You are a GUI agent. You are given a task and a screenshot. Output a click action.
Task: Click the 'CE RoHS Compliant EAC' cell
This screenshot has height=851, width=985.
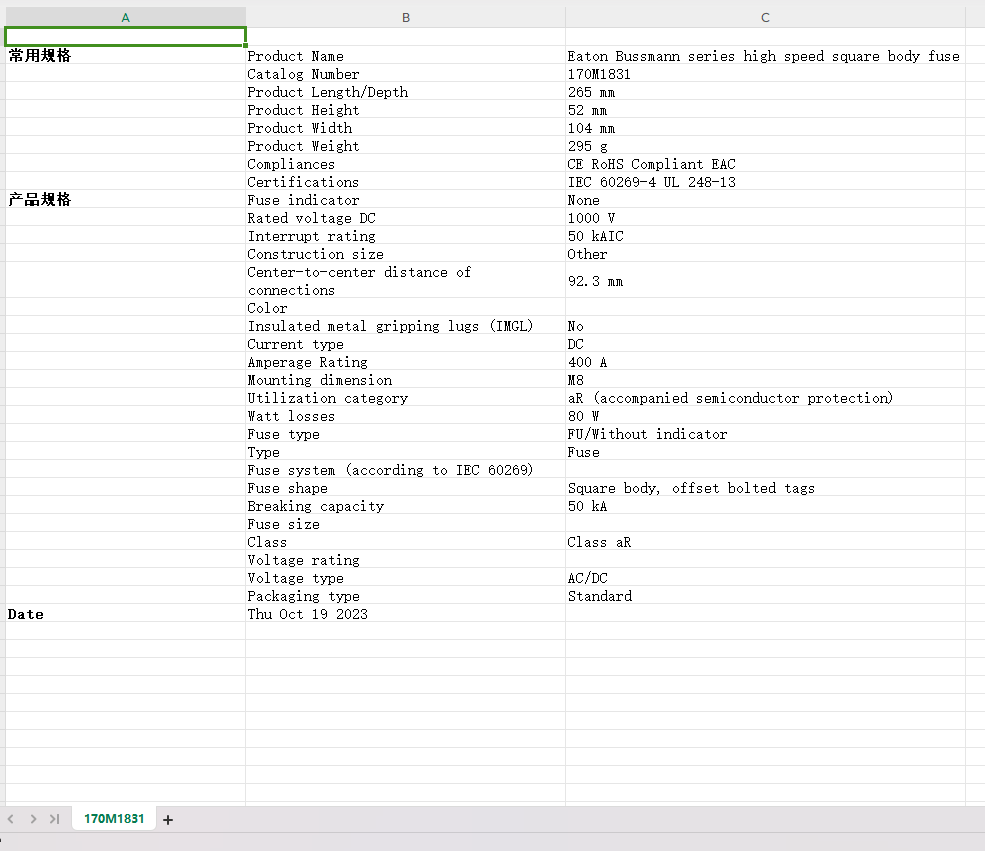765,164
